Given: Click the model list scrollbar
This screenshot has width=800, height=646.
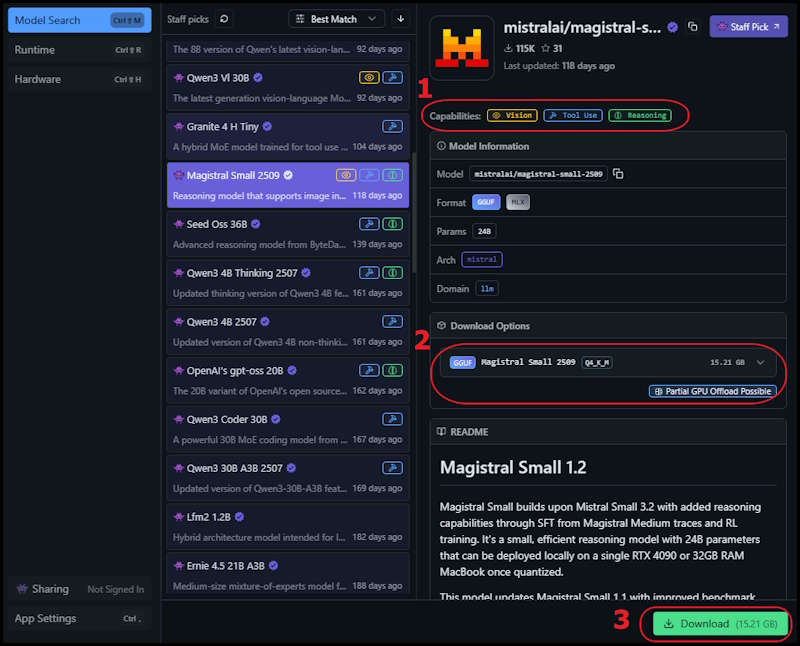Looking at the screenshot, I should [x=414, y=213].
